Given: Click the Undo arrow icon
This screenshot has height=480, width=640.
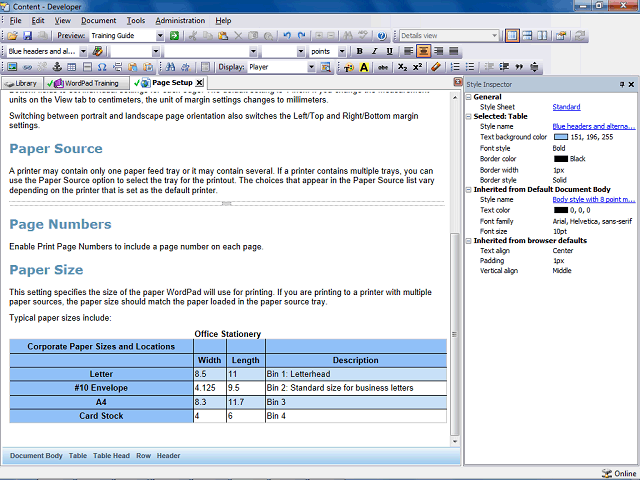Looking at the screenshot, I should [287, 36].
